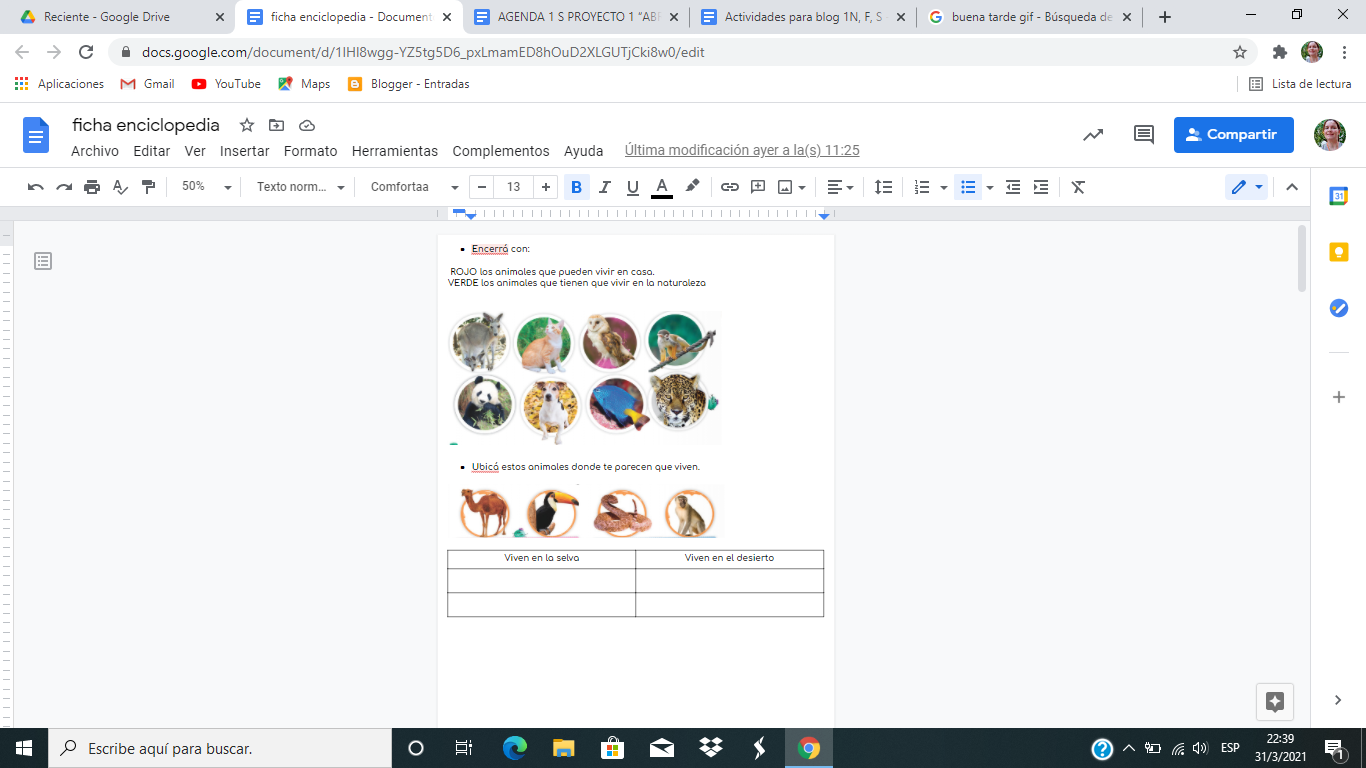Open File Explorer in taskbar
Screen dimensions: 1366x768
click(x=564, y=748)
